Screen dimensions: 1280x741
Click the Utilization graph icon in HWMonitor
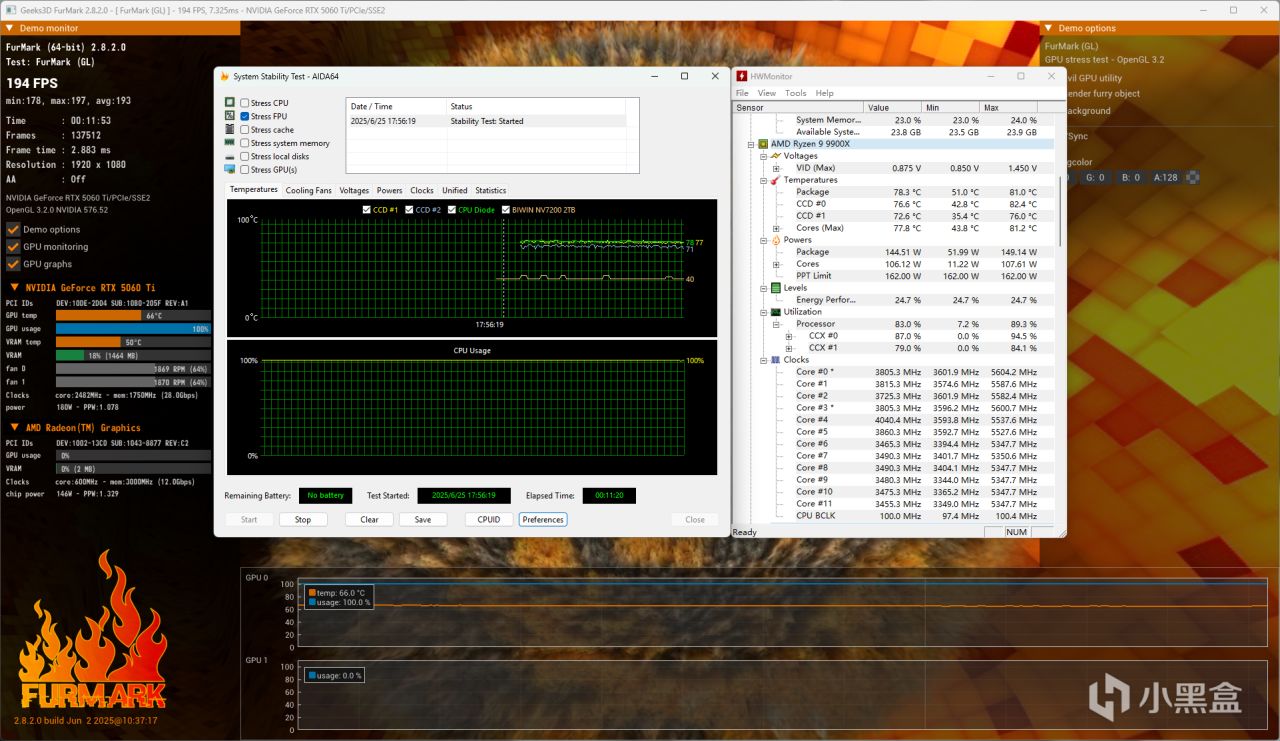[x=775, y=312]
